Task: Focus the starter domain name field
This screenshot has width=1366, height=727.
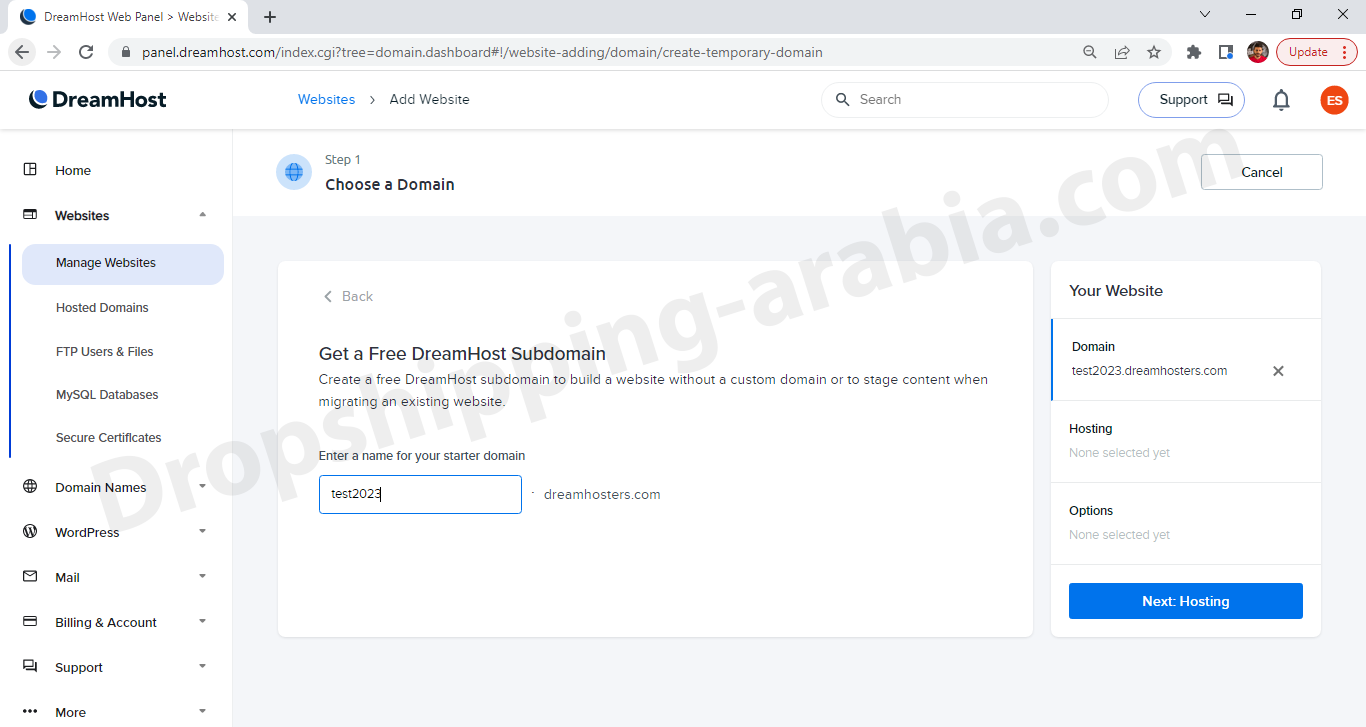Action: [x=420, y=495]
